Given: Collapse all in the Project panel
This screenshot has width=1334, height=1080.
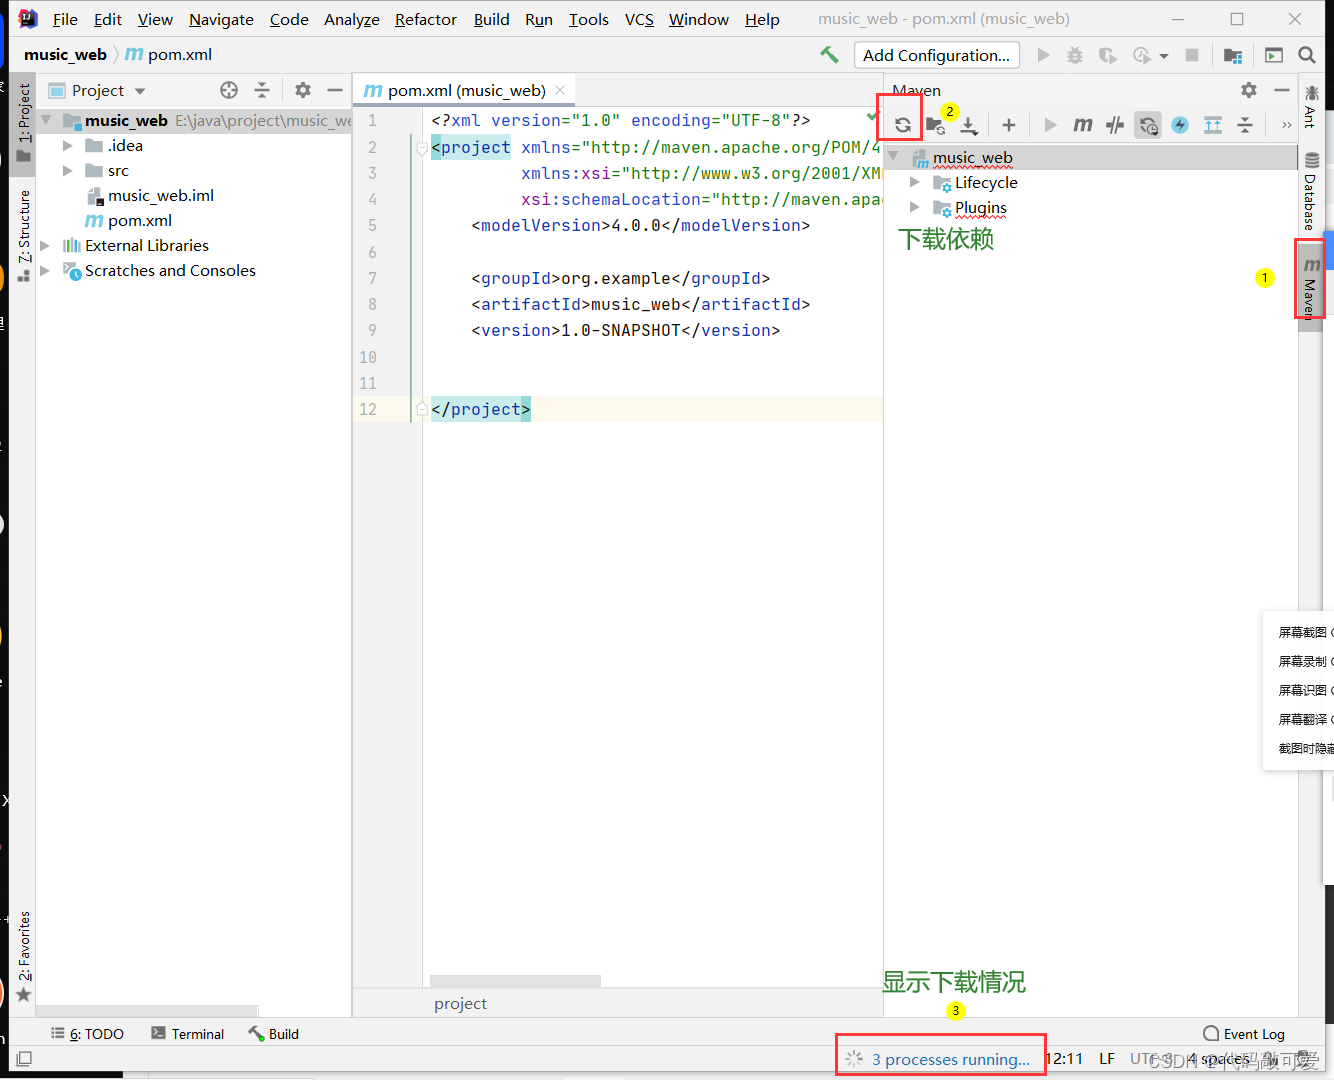Looking at the screenshot, I should (262, 90).
